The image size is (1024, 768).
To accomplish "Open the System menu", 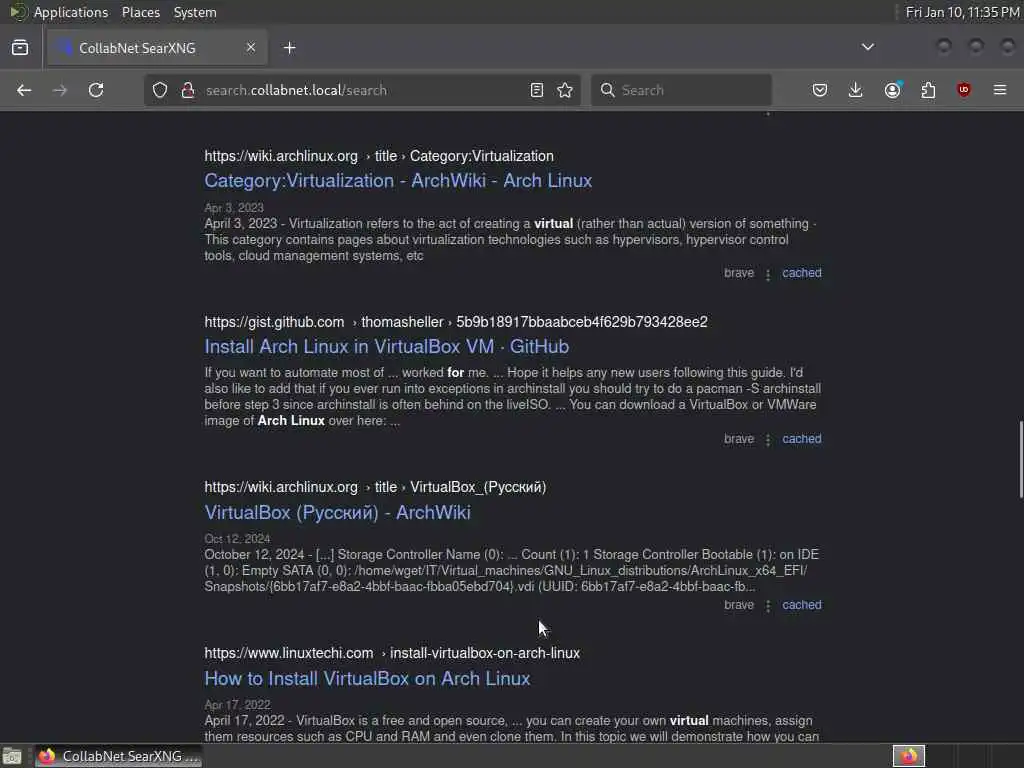I will (x=195, y=12).
